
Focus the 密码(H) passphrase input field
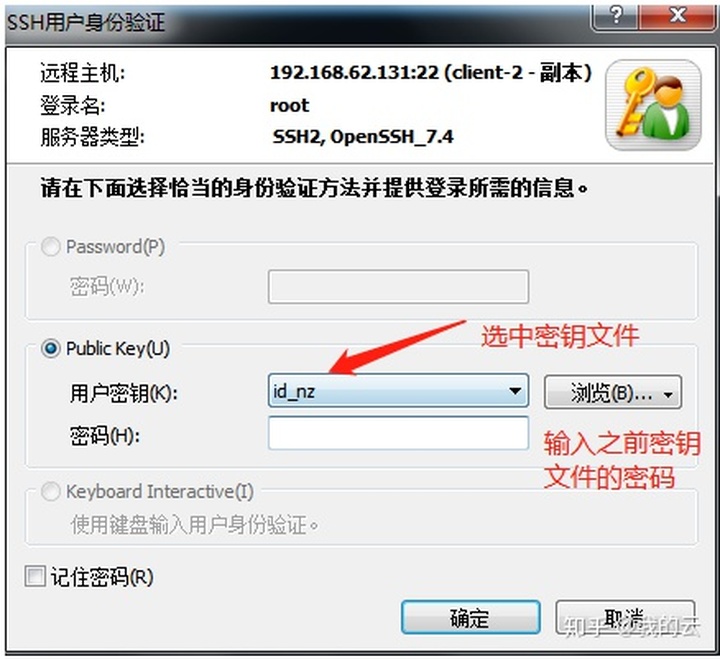click(398, 433)
